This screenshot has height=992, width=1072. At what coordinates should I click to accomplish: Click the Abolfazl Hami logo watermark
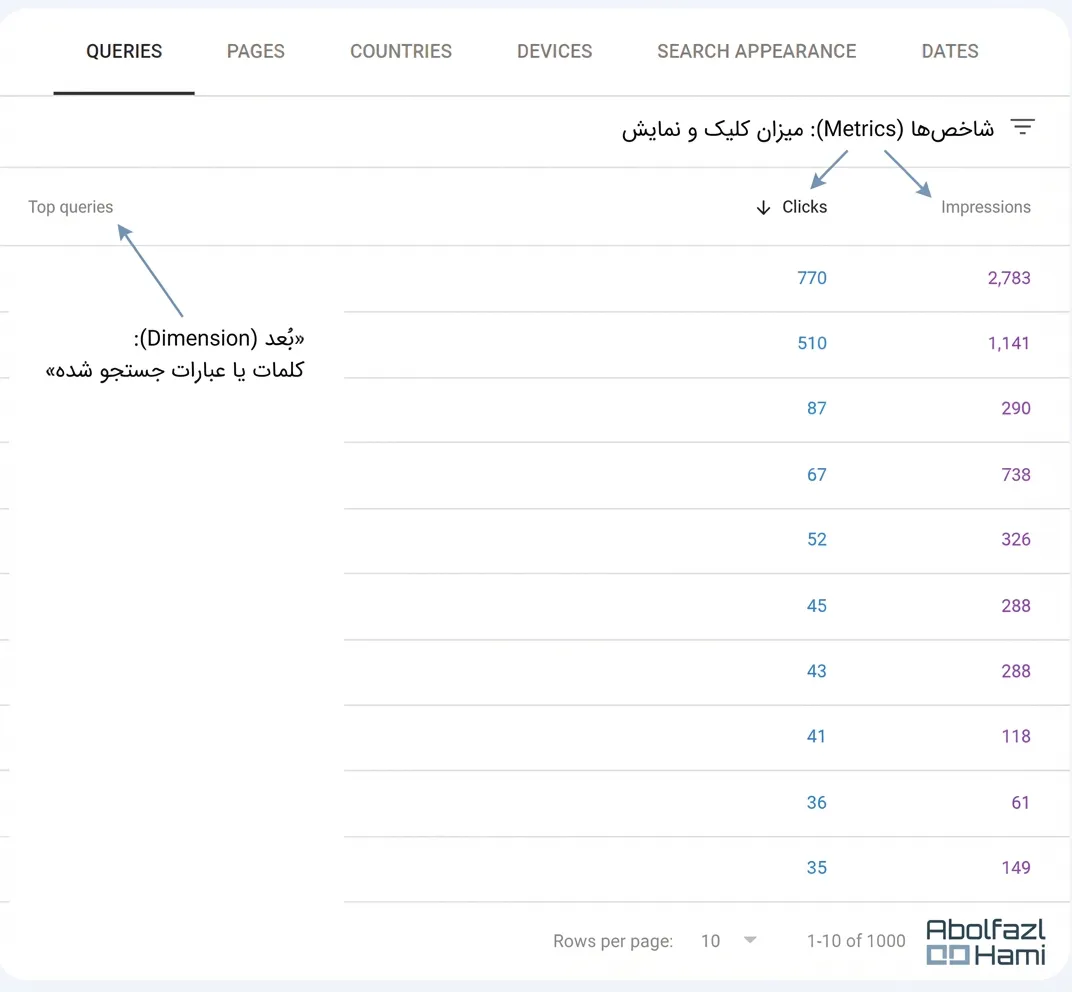985,942
